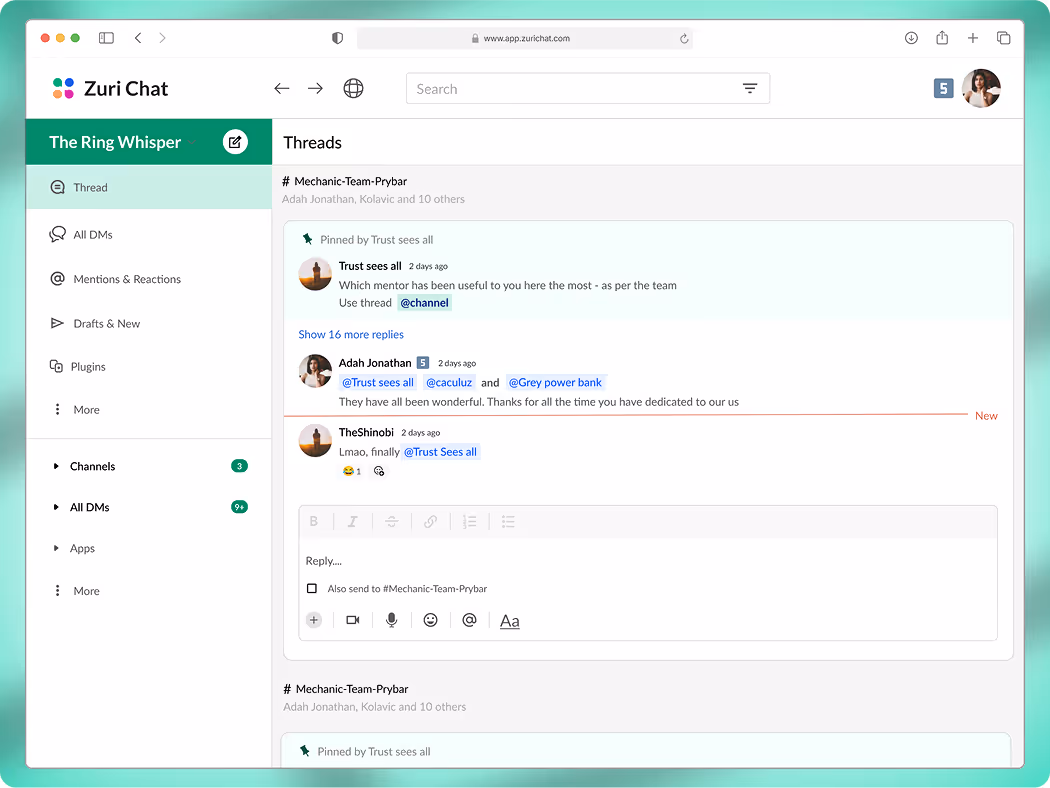Open TheShinobi's avatar
1050x788 pixels.
315,441
